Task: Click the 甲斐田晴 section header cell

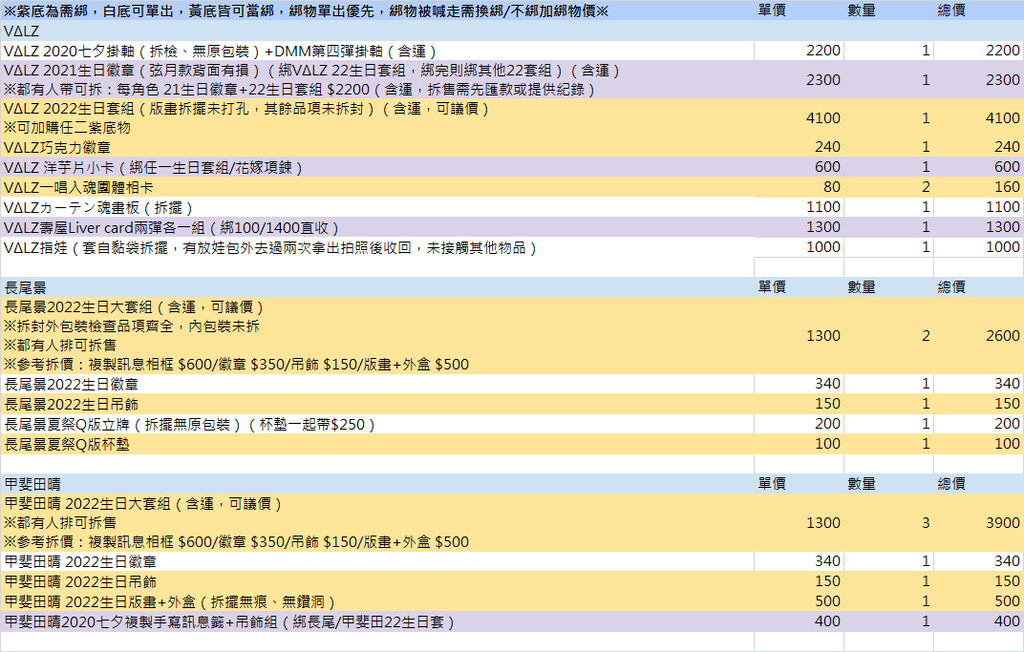Action: click(x=377, y=484)
